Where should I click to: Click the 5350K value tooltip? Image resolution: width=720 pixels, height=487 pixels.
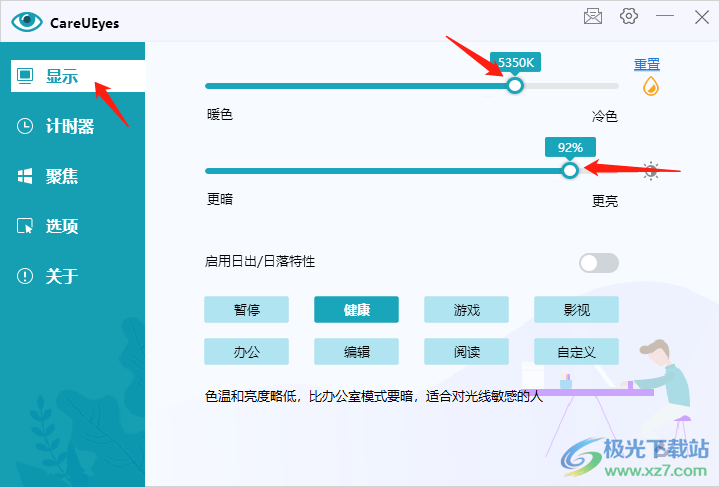(x=516, y=62)
